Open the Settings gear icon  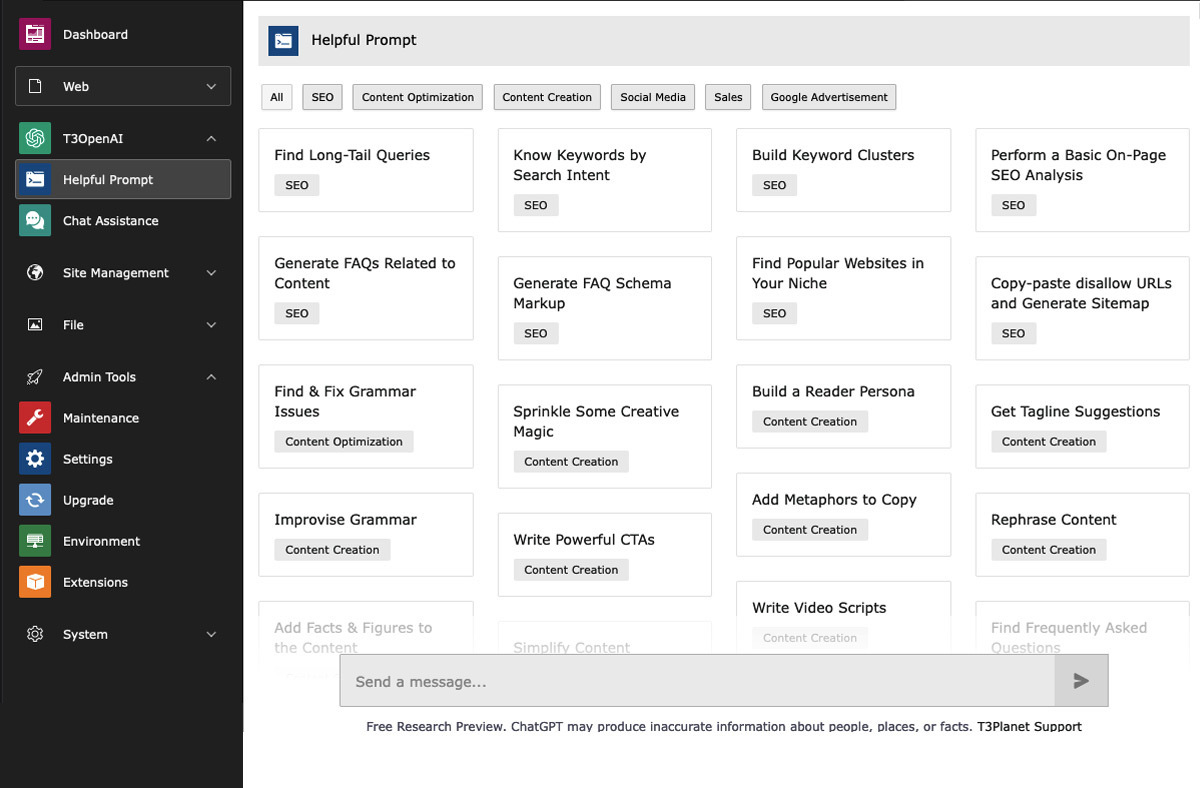(x=35, y=459)
